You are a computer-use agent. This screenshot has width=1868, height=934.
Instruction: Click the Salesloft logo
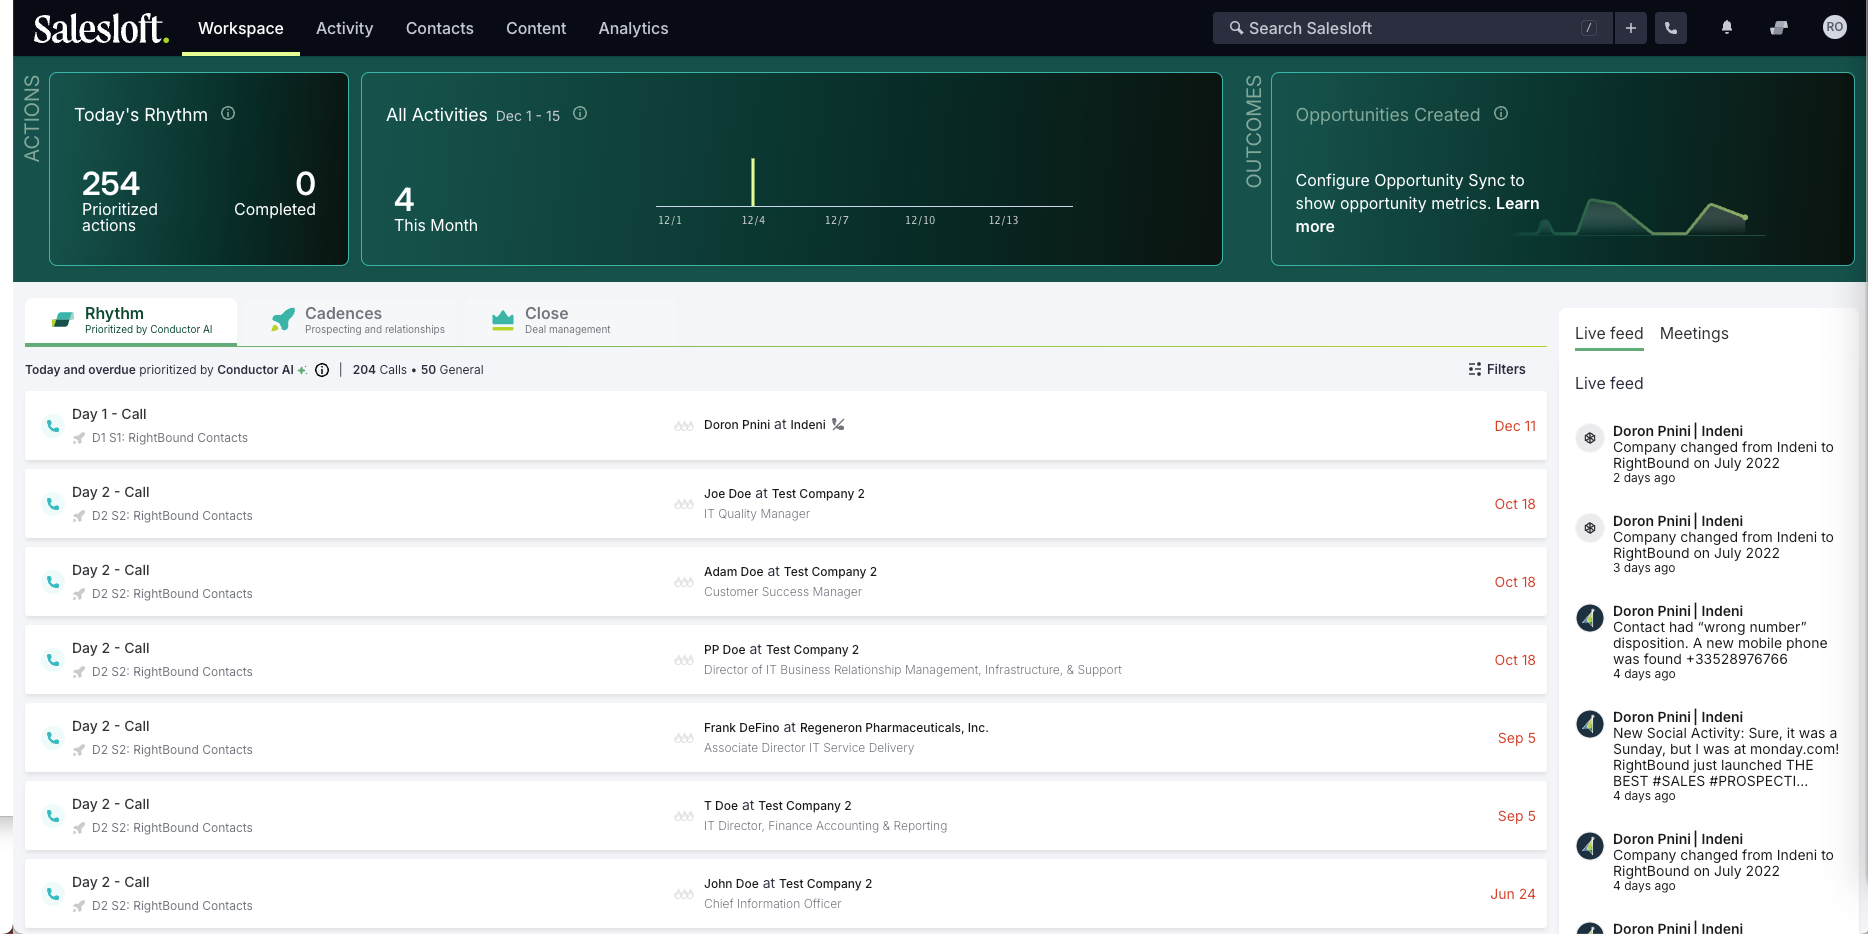[x=101, y=28]
